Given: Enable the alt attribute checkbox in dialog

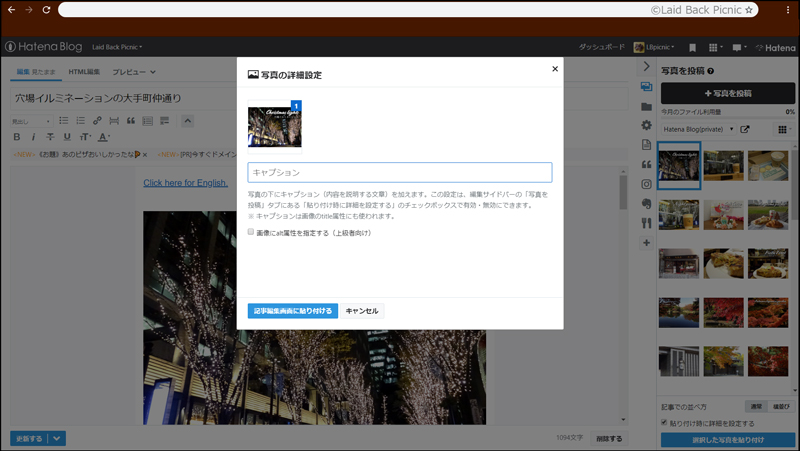Looking at the screenshot, I should pos(251,232).
